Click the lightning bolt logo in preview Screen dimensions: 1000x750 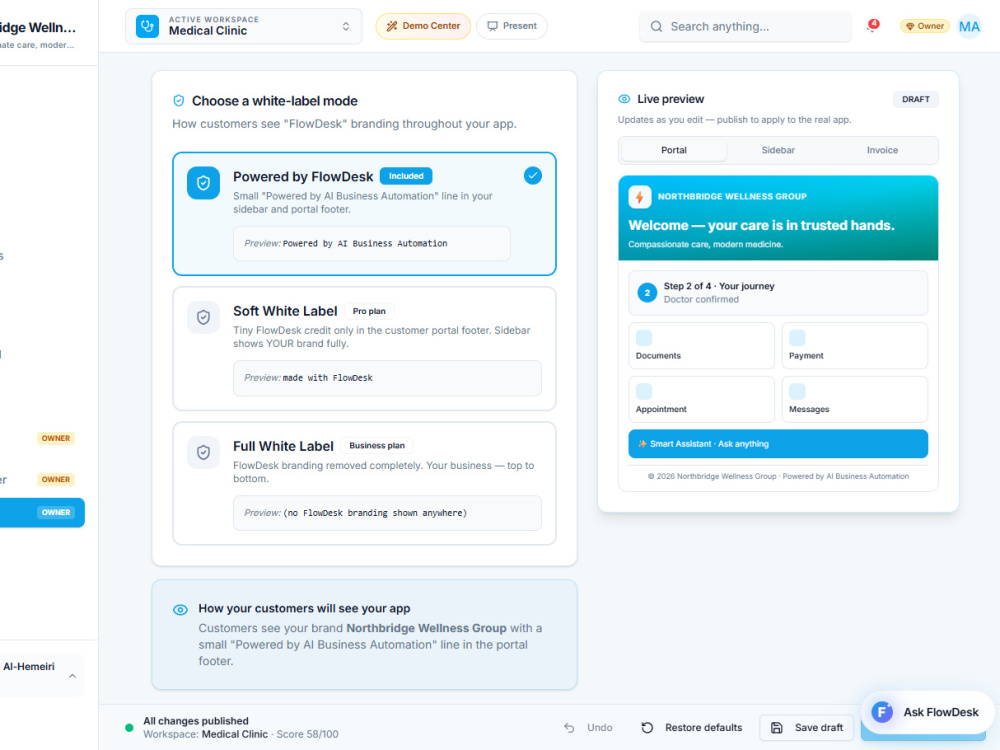point(640,197)
